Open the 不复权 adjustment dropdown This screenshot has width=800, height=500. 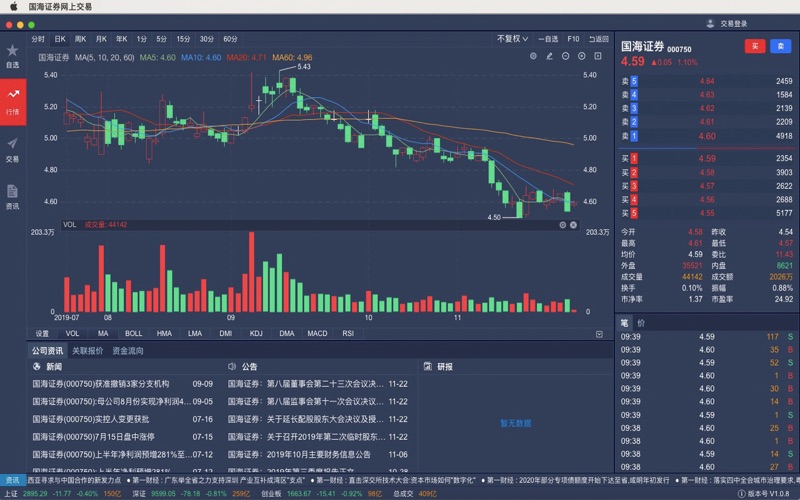pos(512,39)
